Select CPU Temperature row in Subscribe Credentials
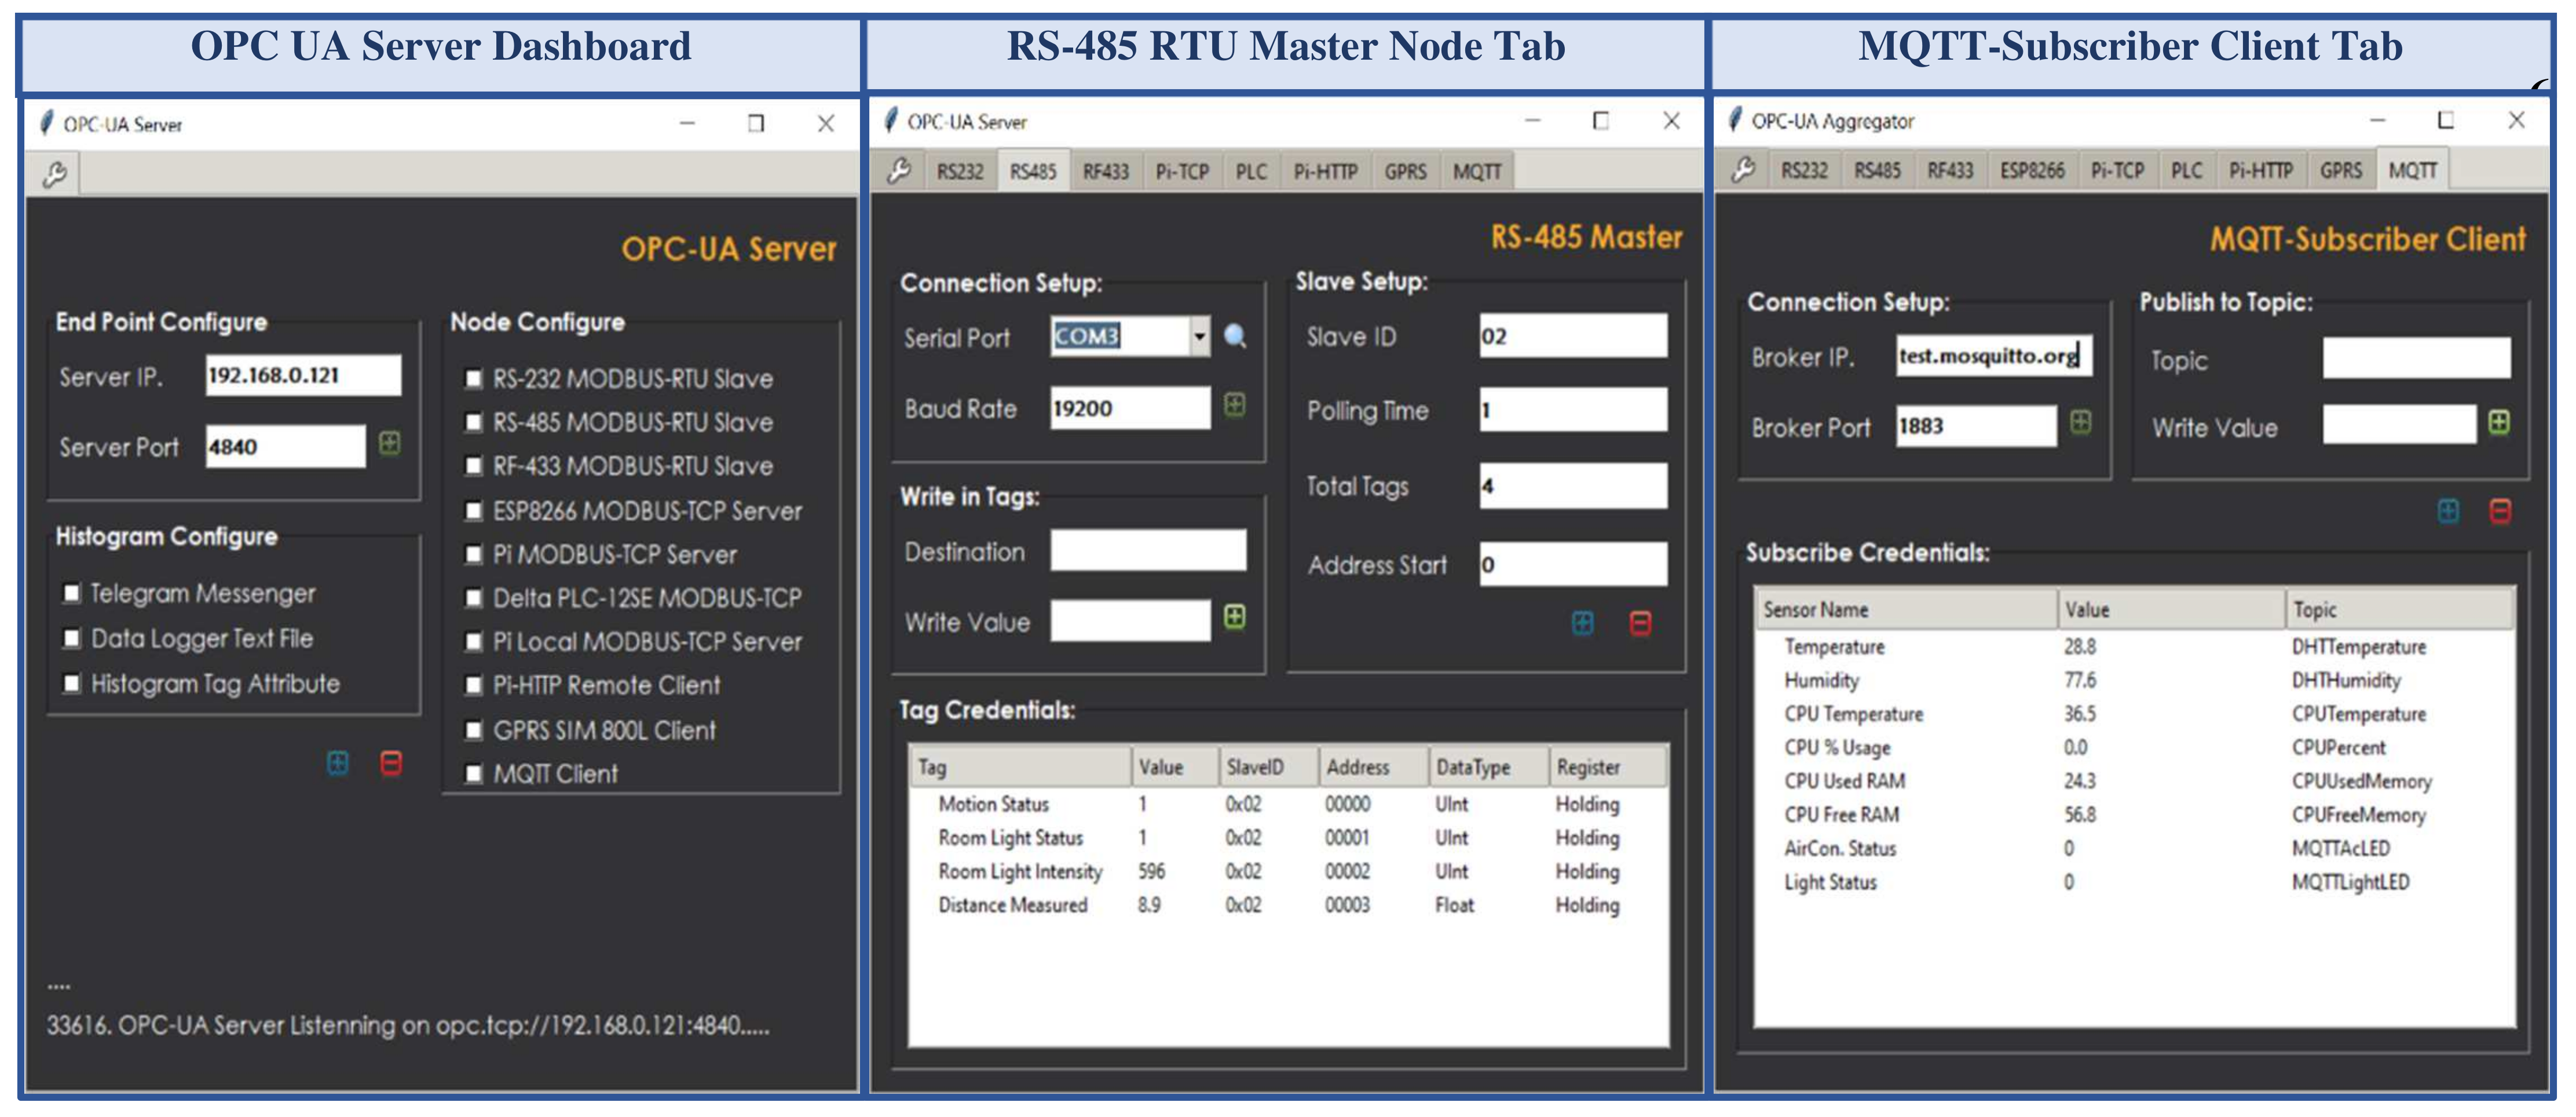This screenshot has width=2576, height=1117. [x=2134, y=714]
